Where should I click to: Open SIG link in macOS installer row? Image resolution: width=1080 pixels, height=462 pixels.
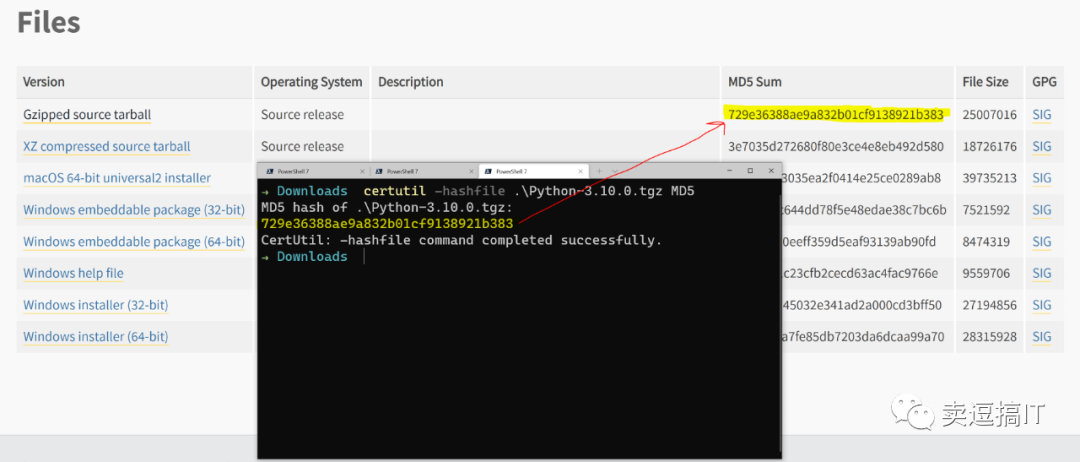coord(1042,178)
